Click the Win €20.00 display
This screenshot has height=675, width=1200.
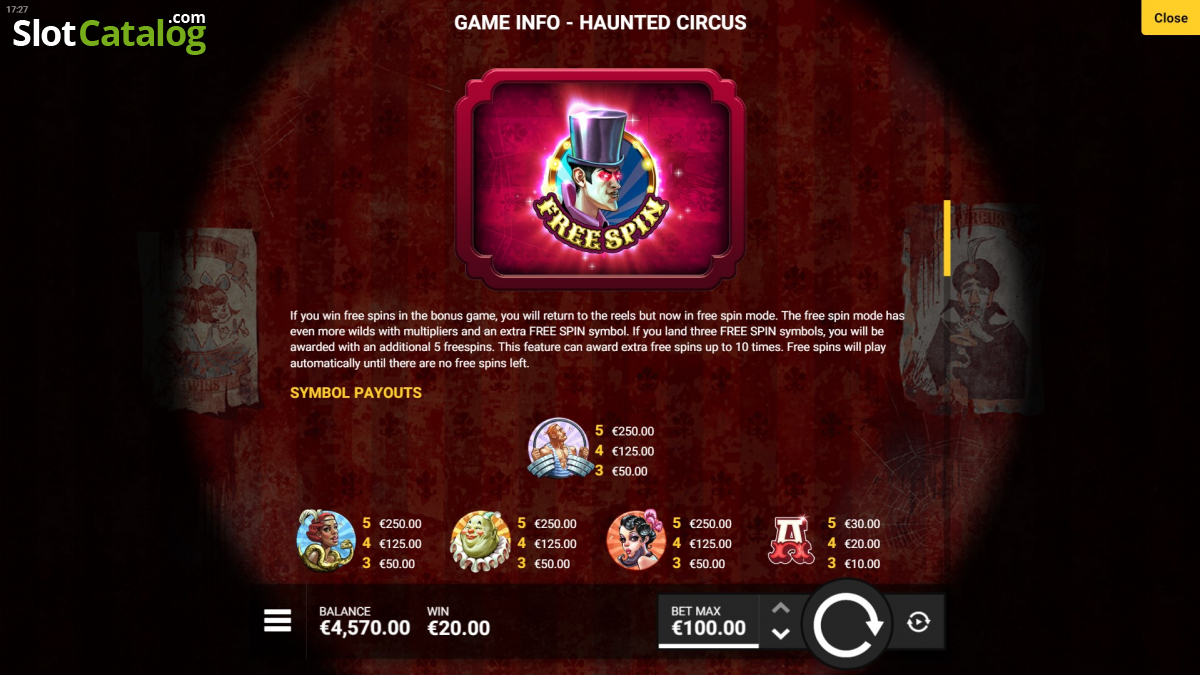pos(458,621)
